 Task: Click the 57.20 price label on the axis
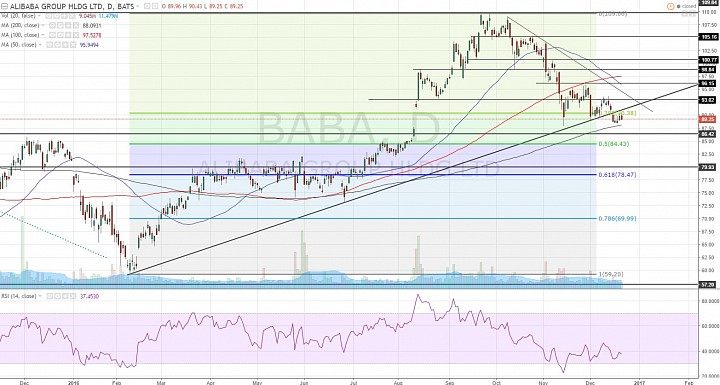pyautogui.click(x=708, y=285)
